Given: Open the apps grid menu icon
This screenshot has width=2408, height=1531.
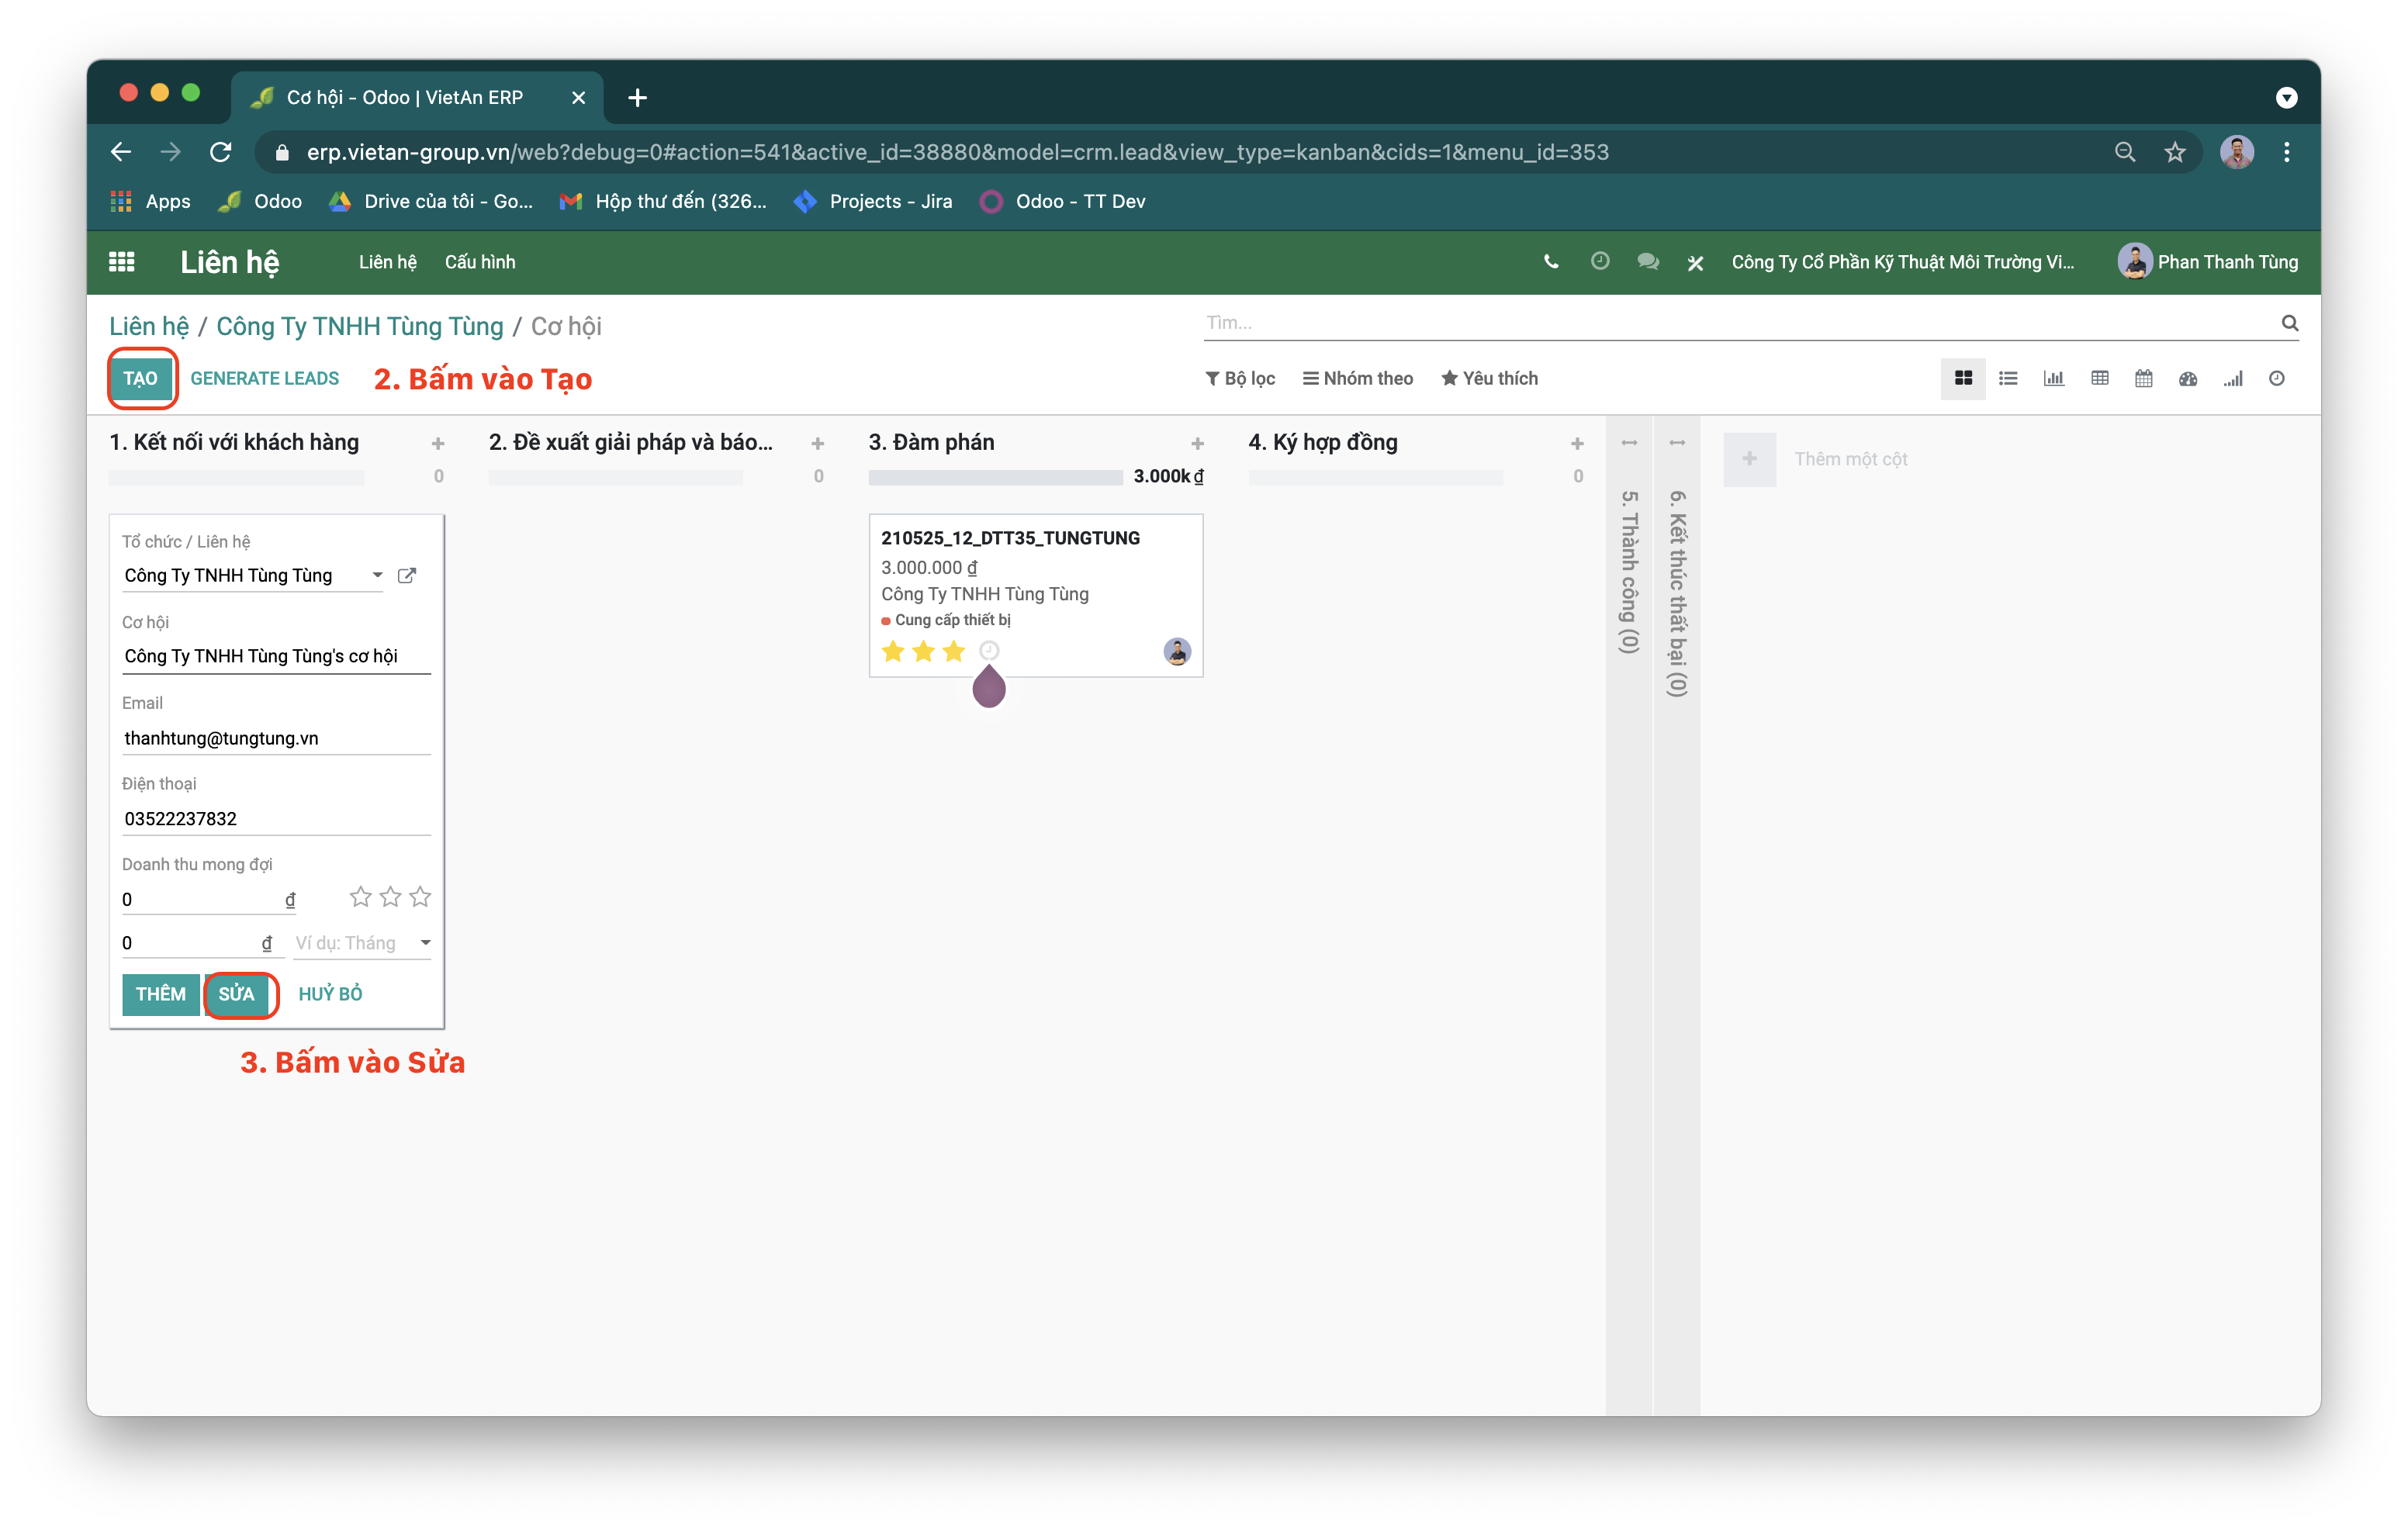Looking at the screenshot, I should pyautogui.click(x=121, y=262).
